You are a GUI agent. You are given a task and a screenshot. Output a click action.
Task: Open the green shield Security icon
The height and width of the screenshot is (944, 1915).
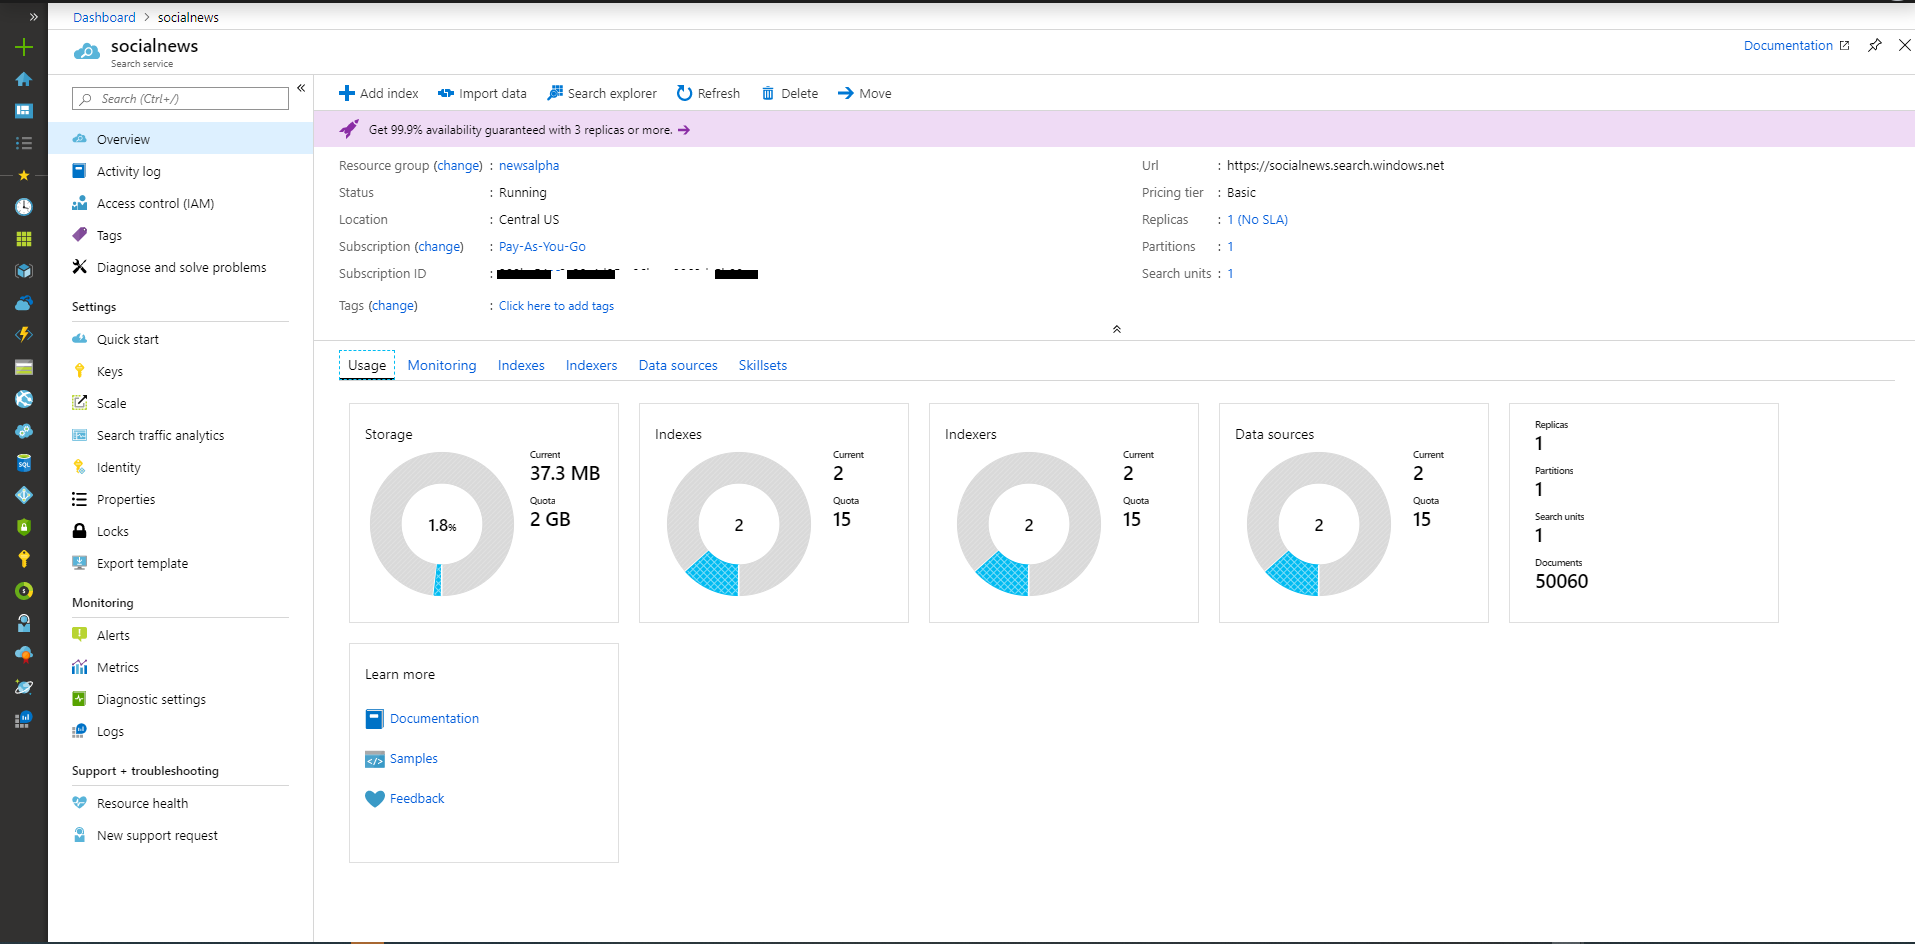tap(24, 527)
